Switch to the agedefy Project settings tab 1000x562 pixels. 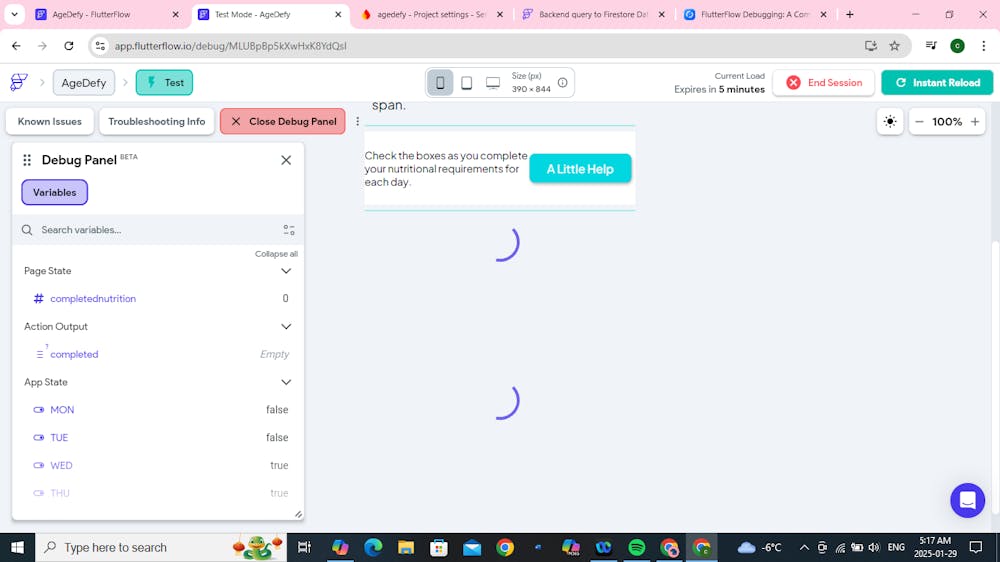(432, 14)
